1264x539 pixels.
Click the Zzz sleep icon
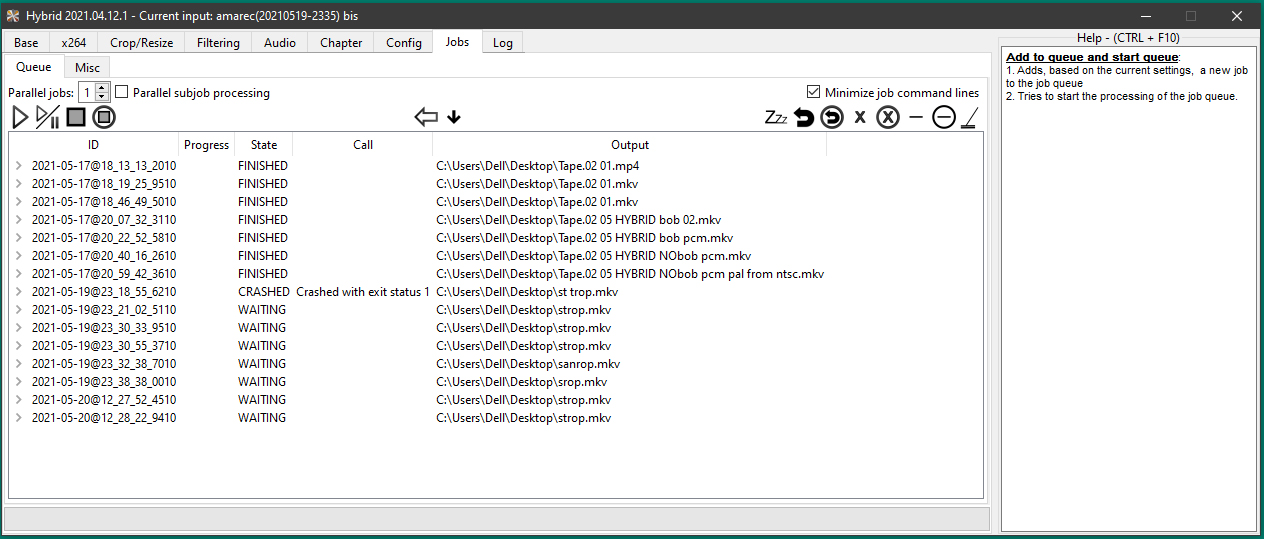tap(776, 117)
